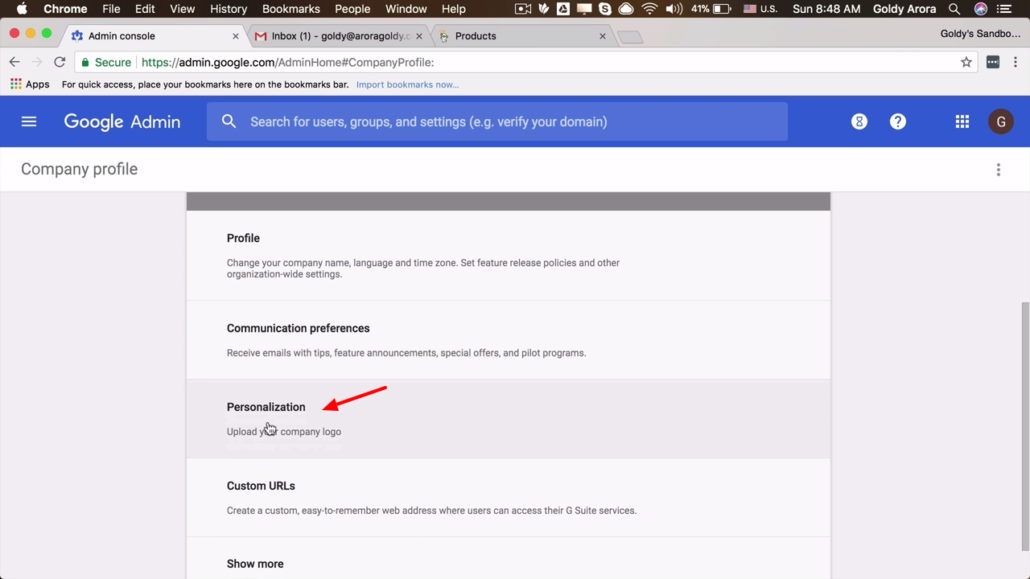
Task: Open the Bookmarks menu in menu bar
Action: 291,9
